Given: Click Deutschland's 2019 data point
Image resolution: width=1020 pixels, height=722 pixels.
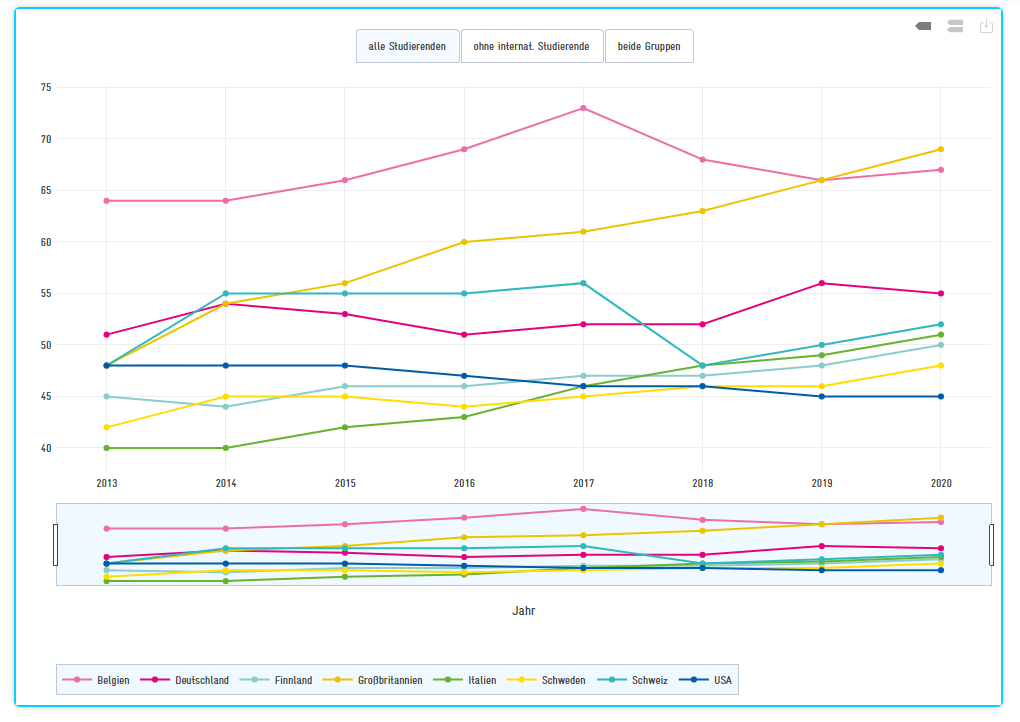Looking at the screenshot, I should 821,283.
